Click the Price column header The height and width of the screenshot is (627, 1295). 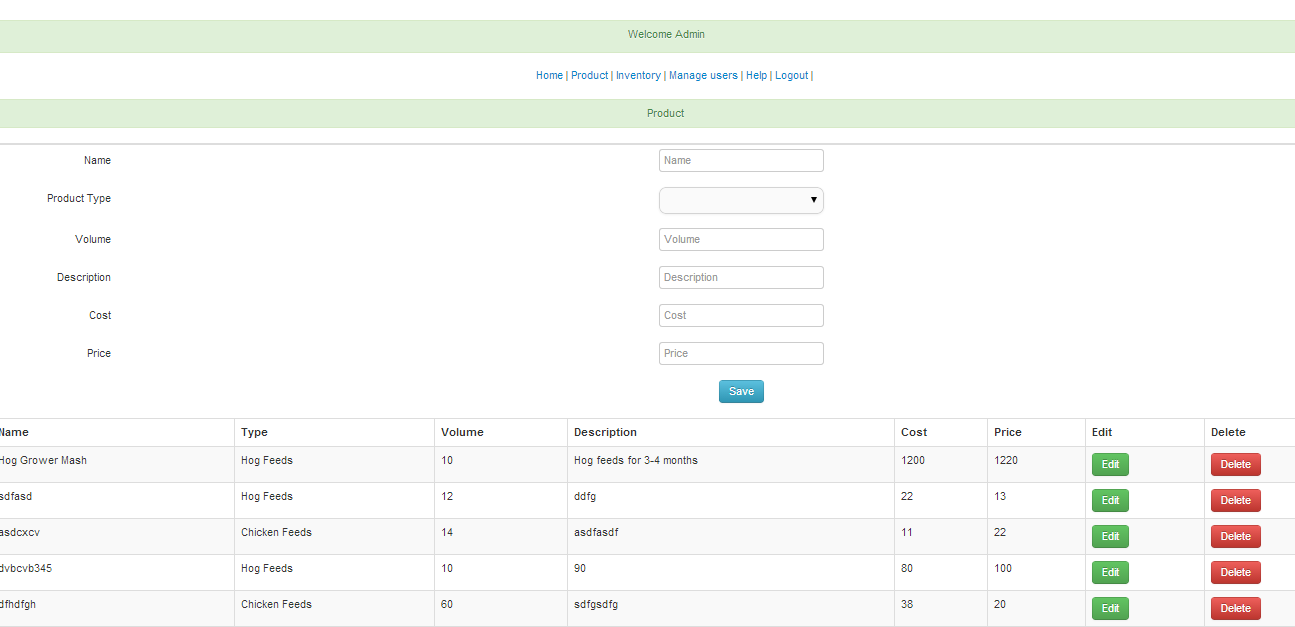tap(1008, 432)
